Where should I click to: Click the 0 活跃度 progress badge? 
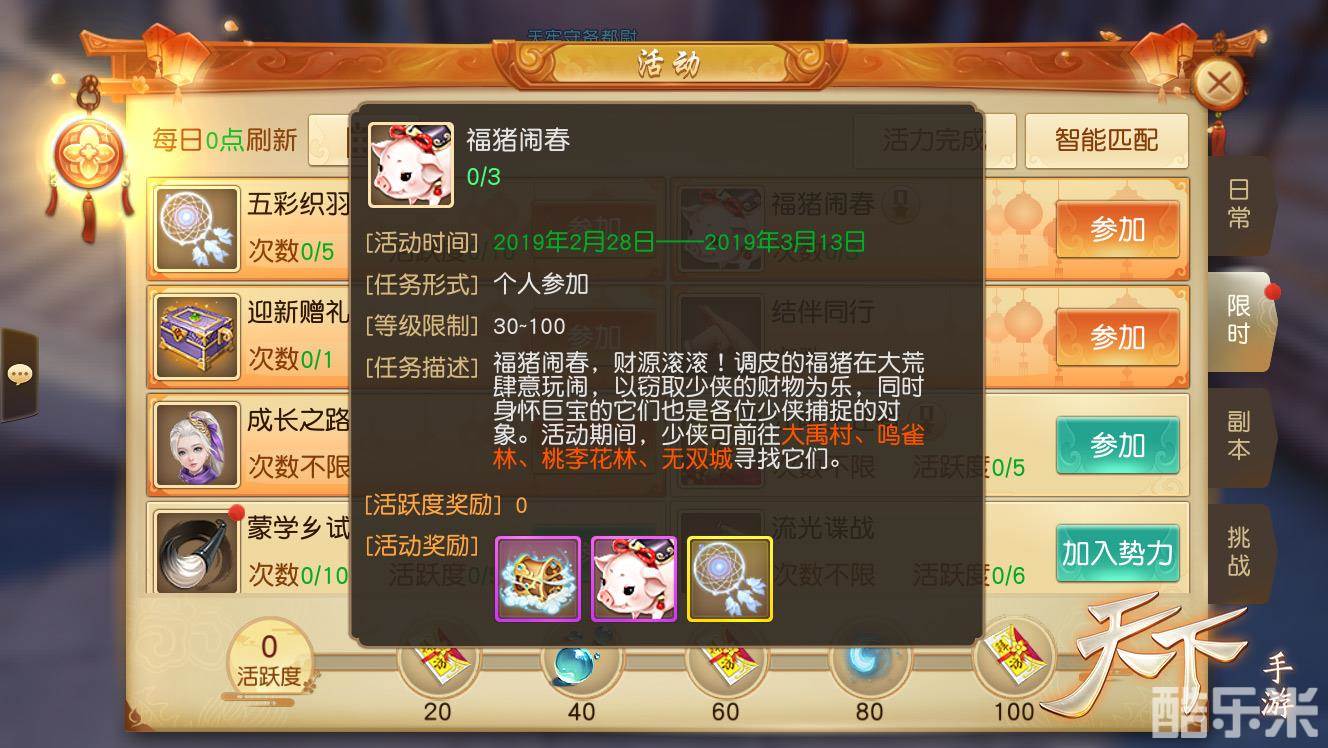269,661
